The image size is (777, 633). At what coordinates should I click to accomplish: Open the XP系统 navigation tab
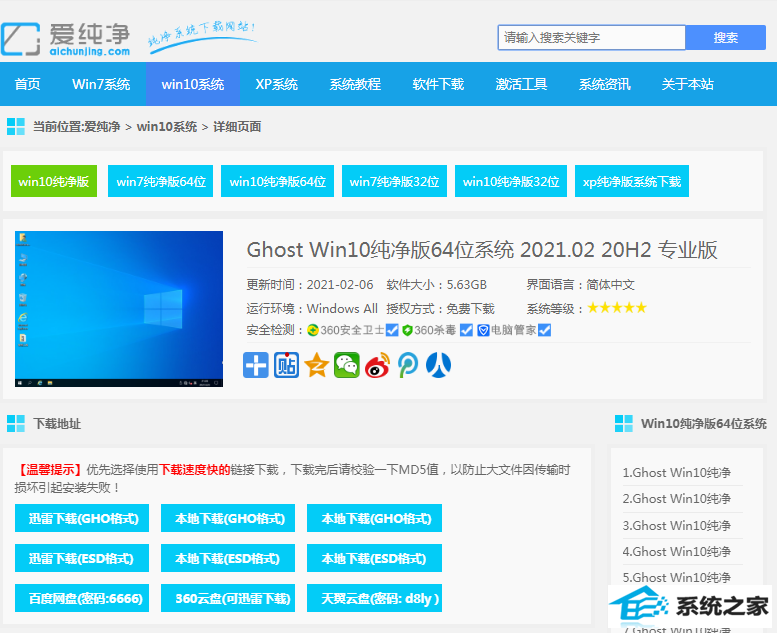click(277, 84)
